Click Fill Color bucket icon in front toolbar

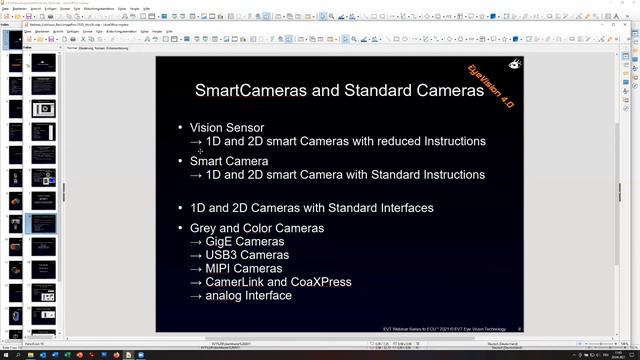click(x=375, y=39)
